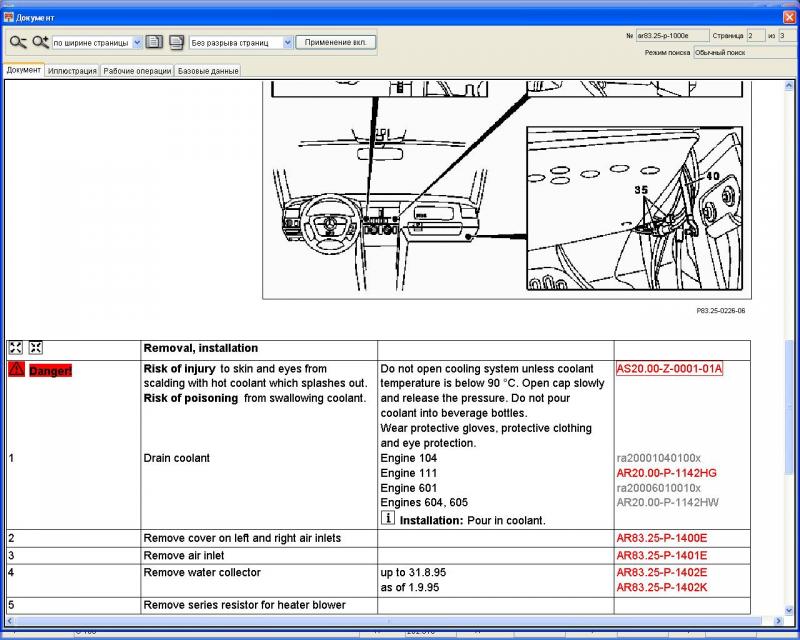The width and height of the screenshot is (800, 640).
Task: Click the 'Engines 604, 605' text
Action: pyautogui.click(x=424, y=502)
